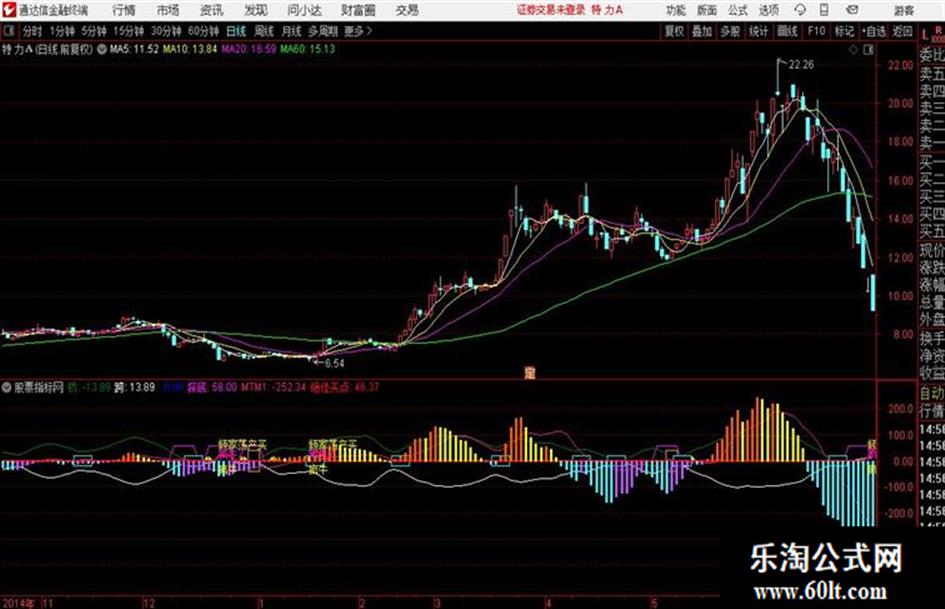
Task: Click the 6.54 low price label
Action: (x=334, y=363)
